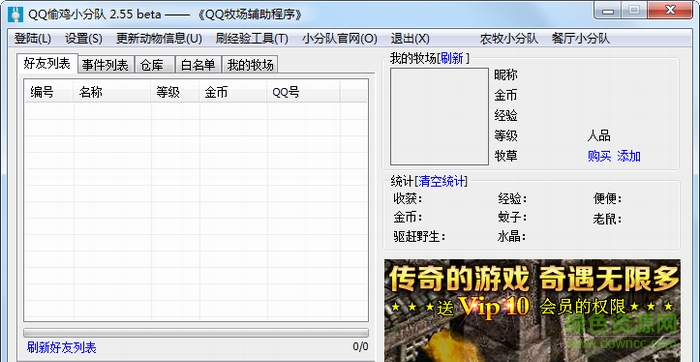Open the 登陆(L) menu

[x=33, y=39]
